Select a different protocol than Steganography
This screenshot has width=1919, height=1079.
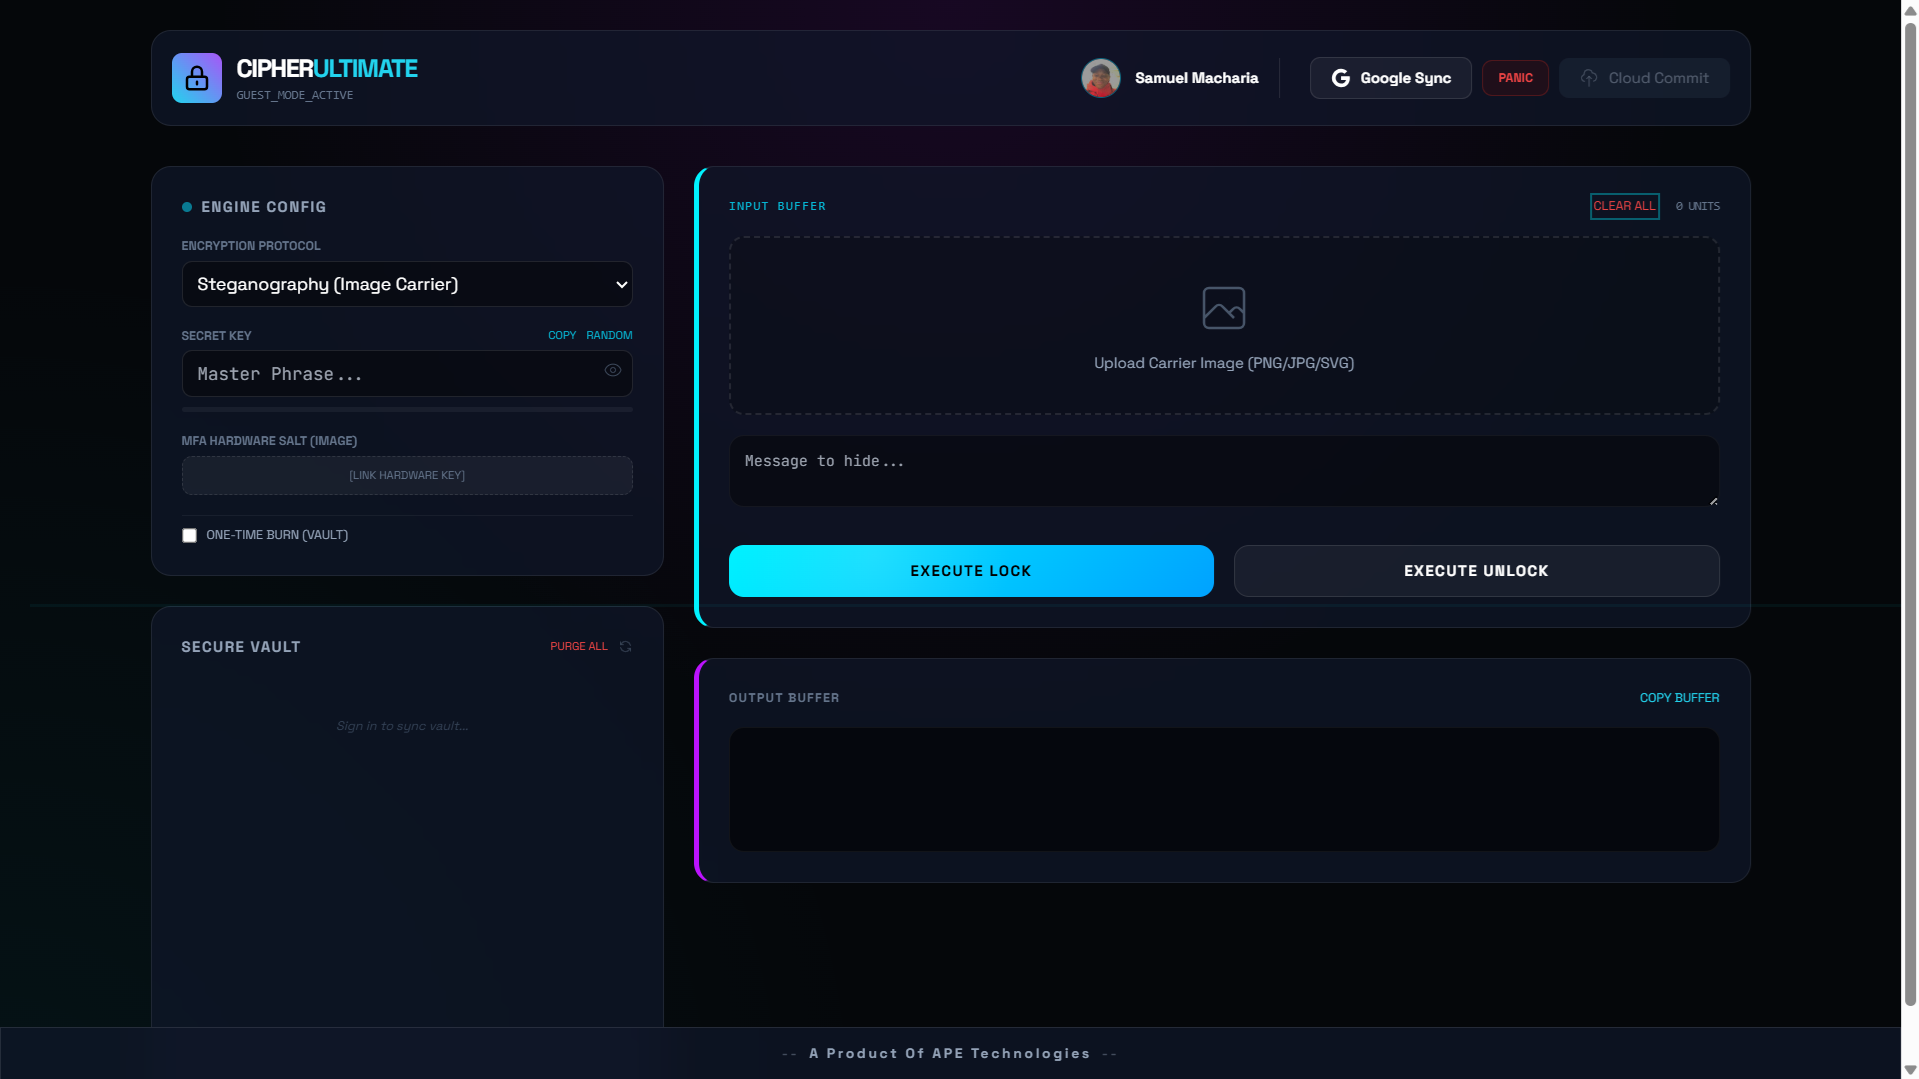coord(406,284)
